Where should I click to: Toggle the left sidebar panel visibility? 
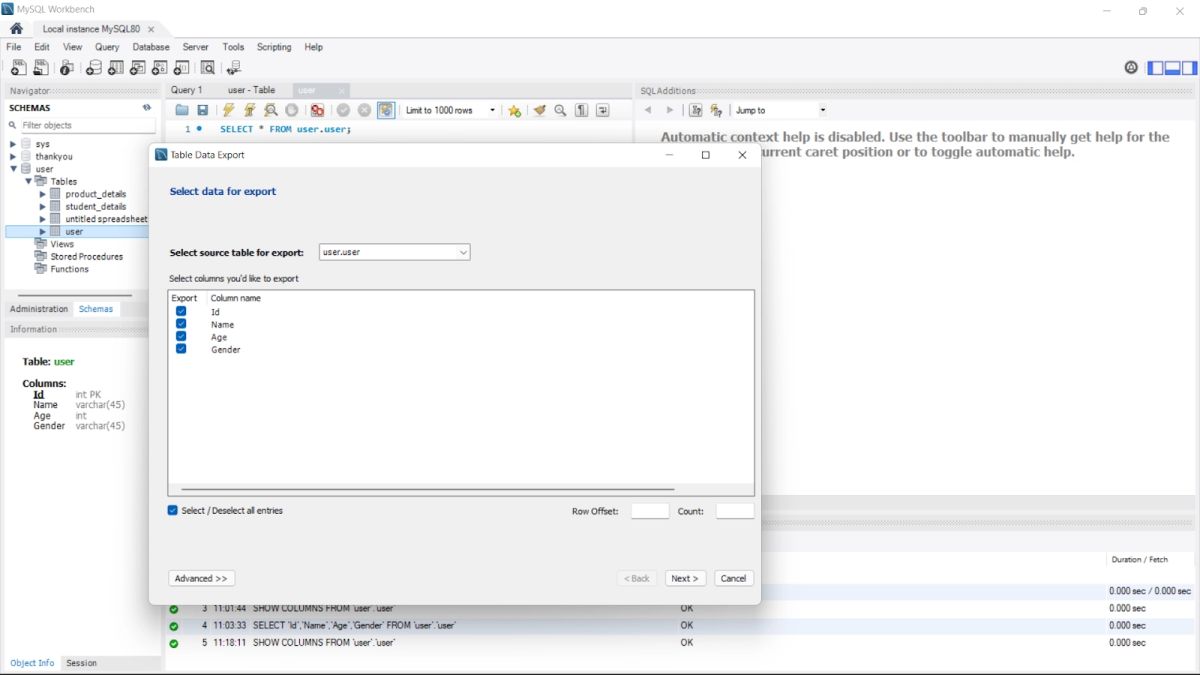point(1156,68)
